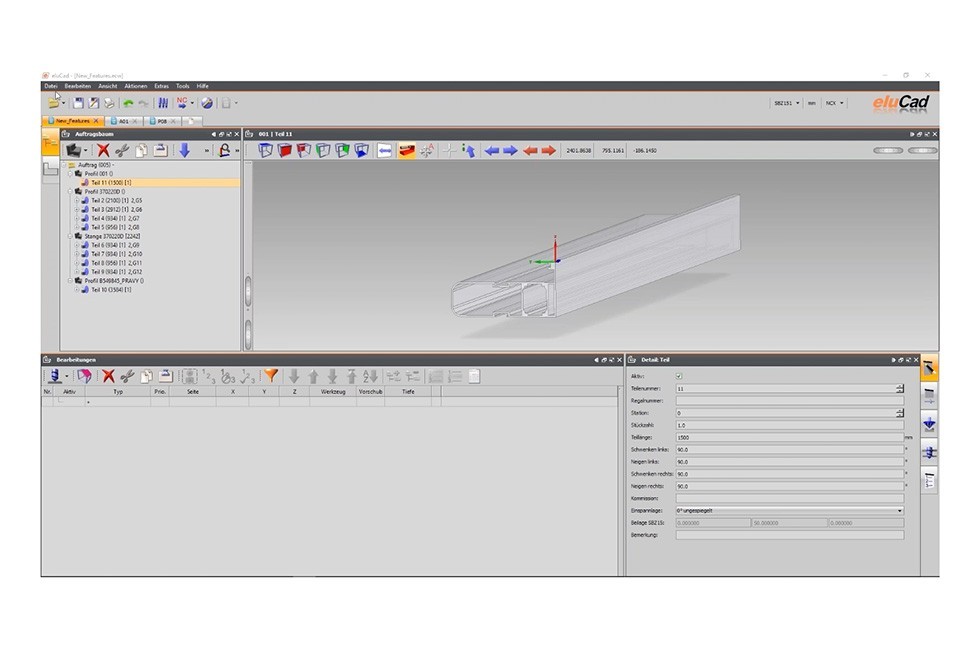Select Teil 3 (2912) in the tree
The width and height of the screenshot is (980, 653).
pyautogui.click(x=116, y=210)
